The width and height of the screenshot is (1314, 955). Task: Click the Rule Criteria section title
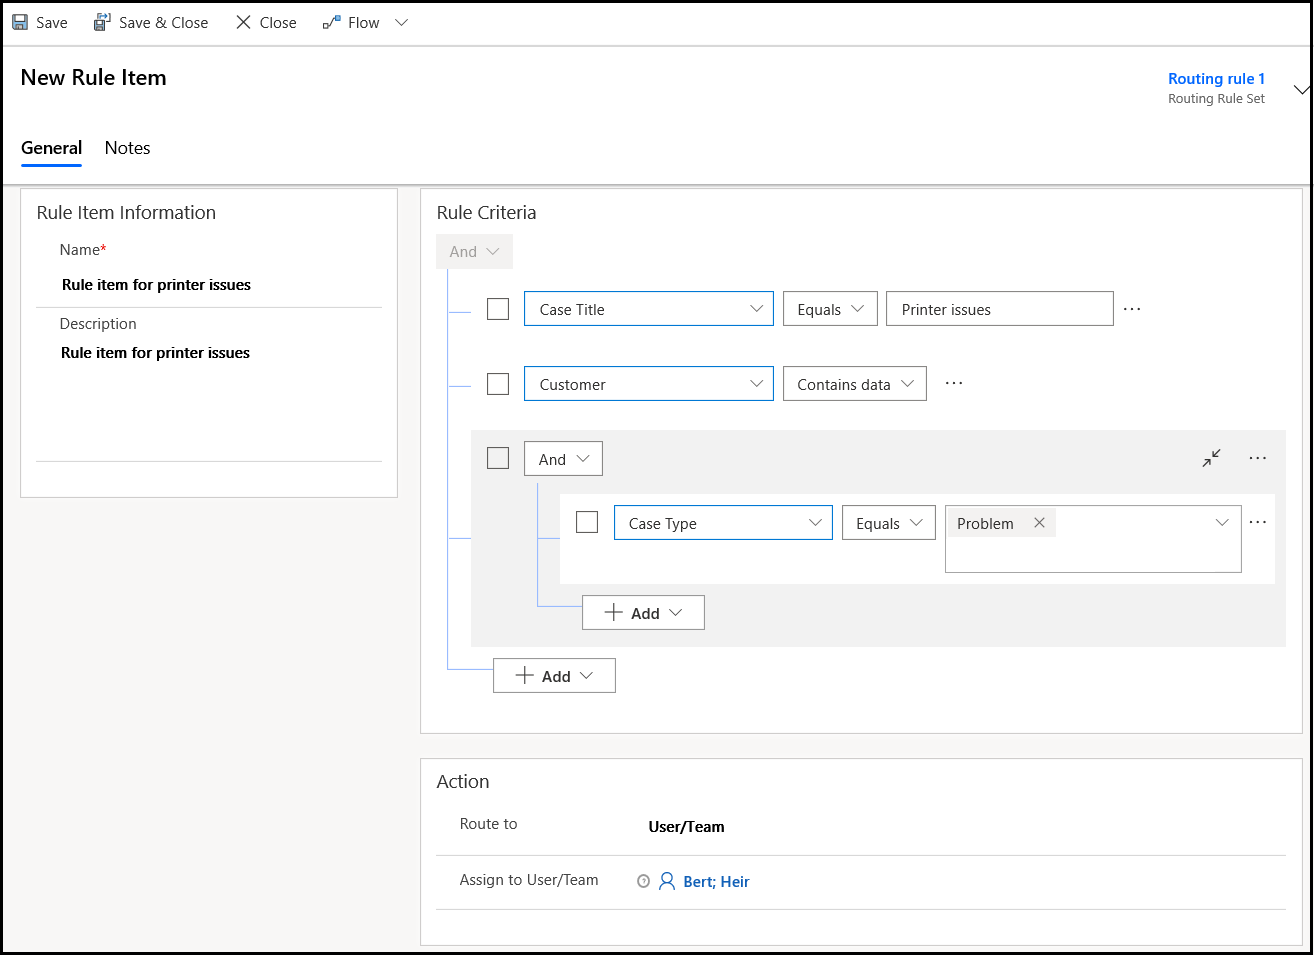coord(486,212)
